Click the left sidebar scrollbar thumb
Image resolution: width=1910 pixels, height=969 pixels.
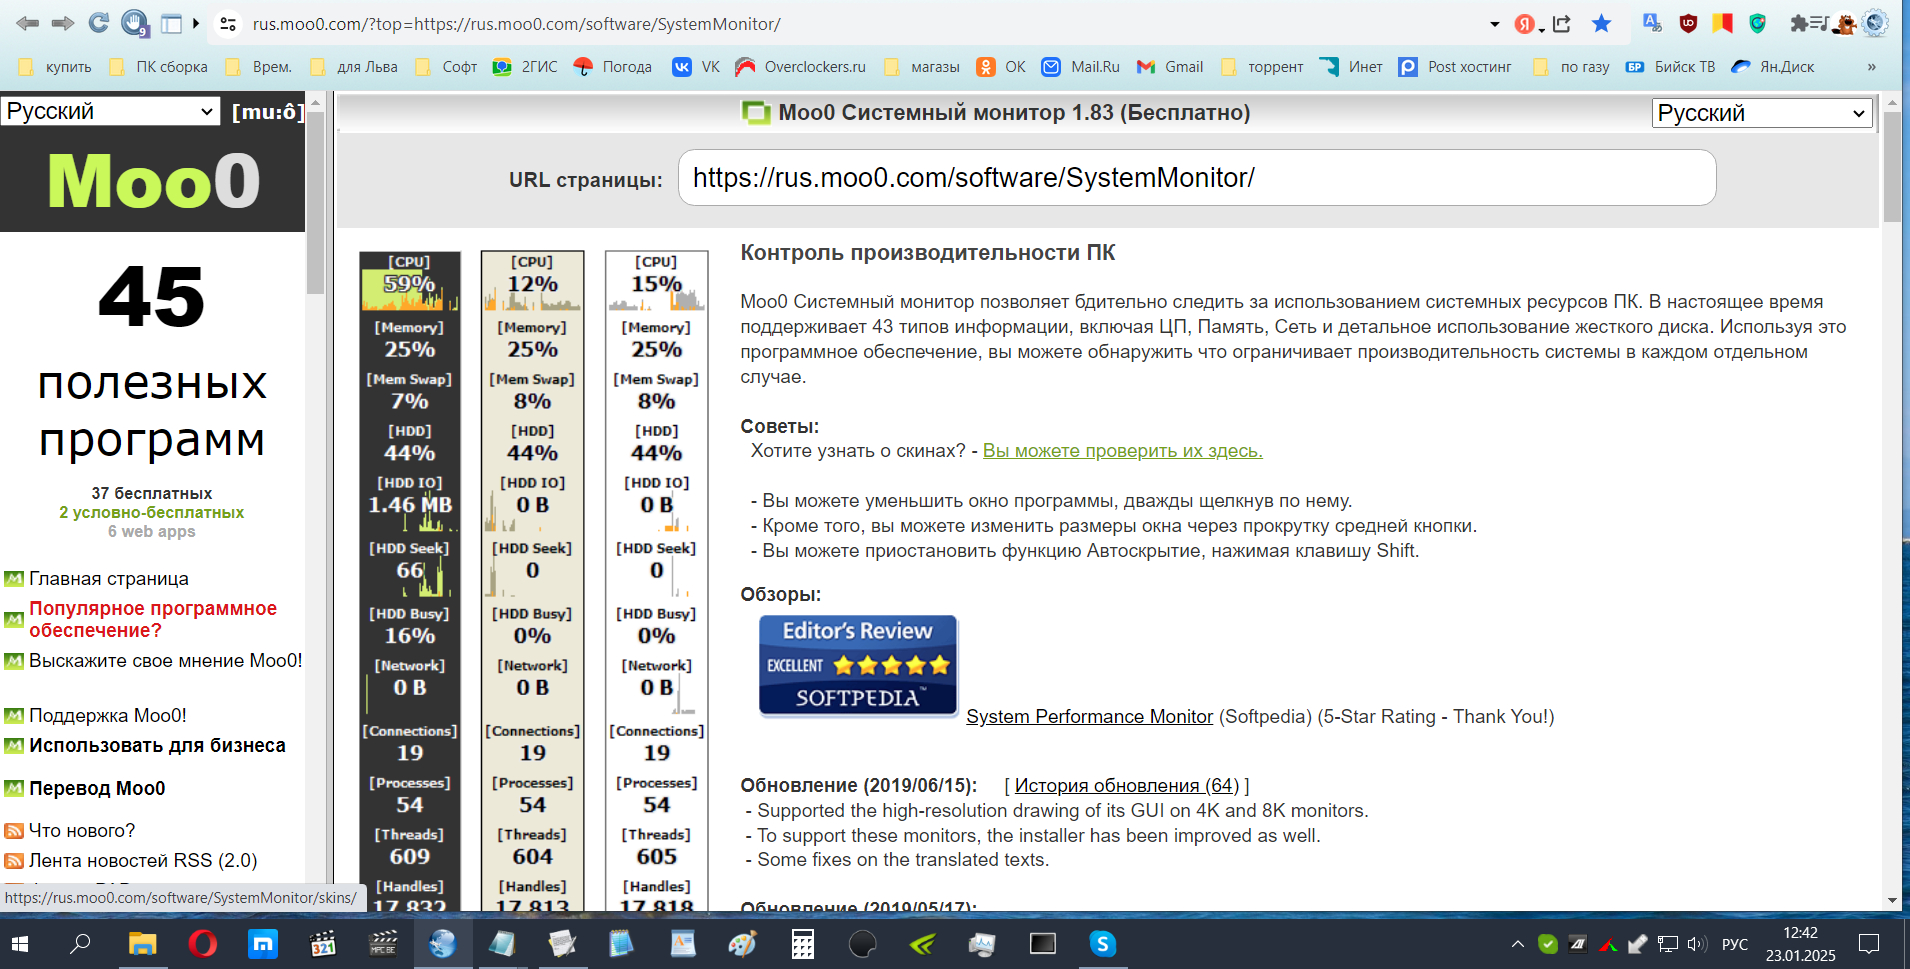315,202
